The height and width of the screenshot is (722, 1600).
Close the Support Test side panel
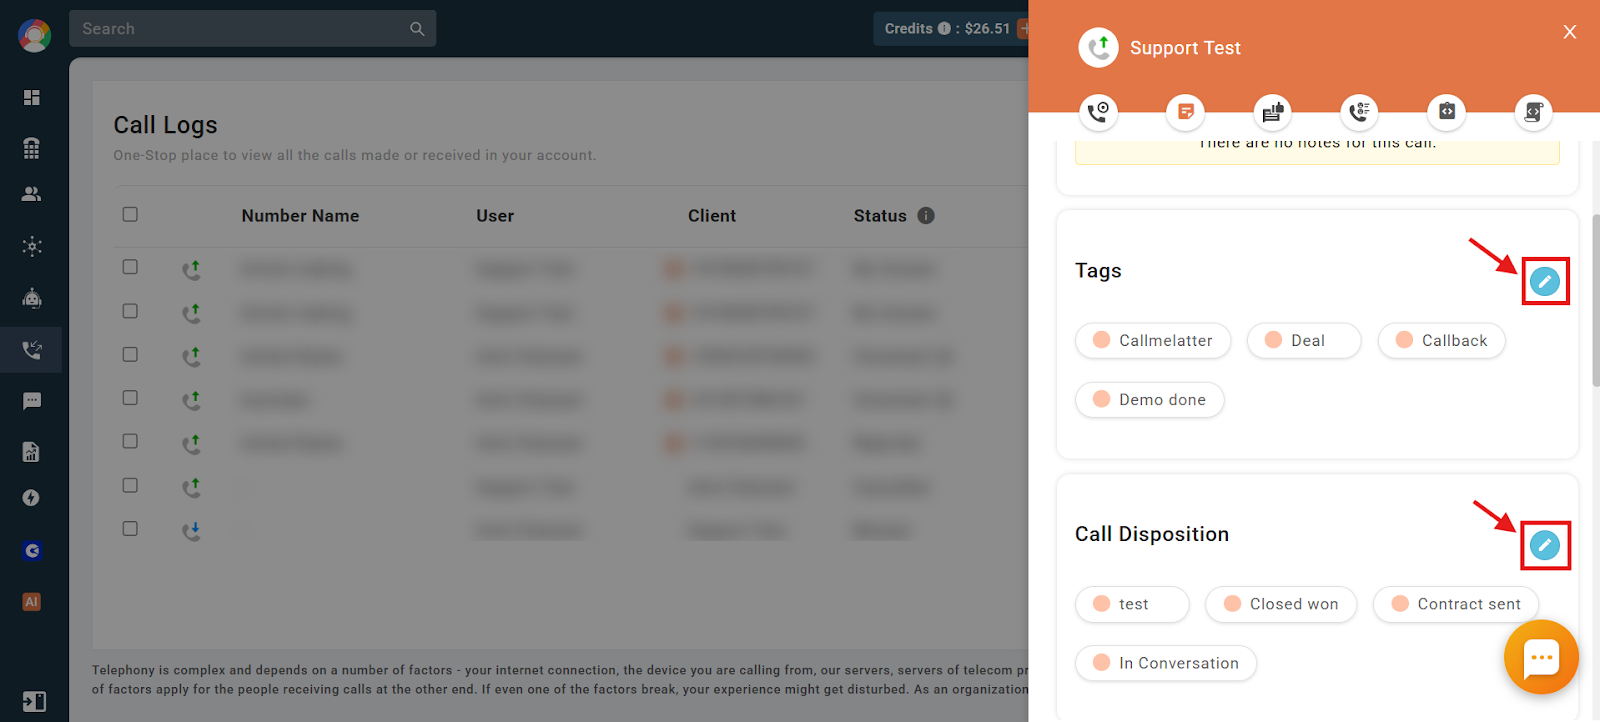pos(1570,32)
